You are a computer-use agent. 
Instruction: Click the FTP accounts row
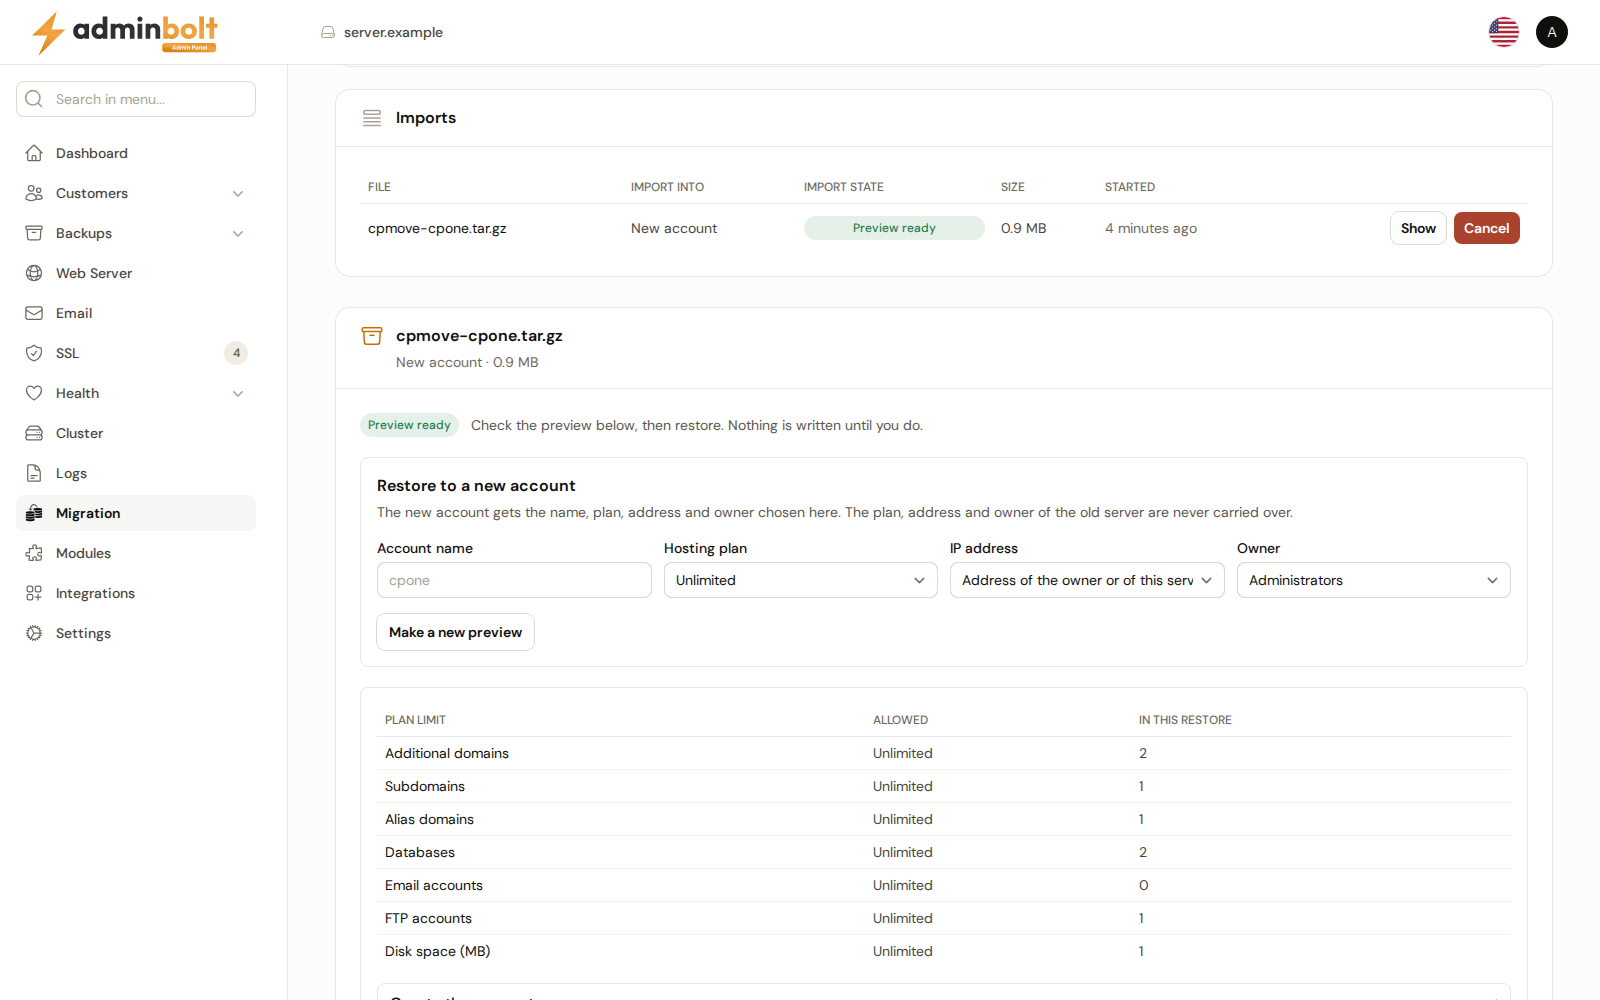coord(944,918)
